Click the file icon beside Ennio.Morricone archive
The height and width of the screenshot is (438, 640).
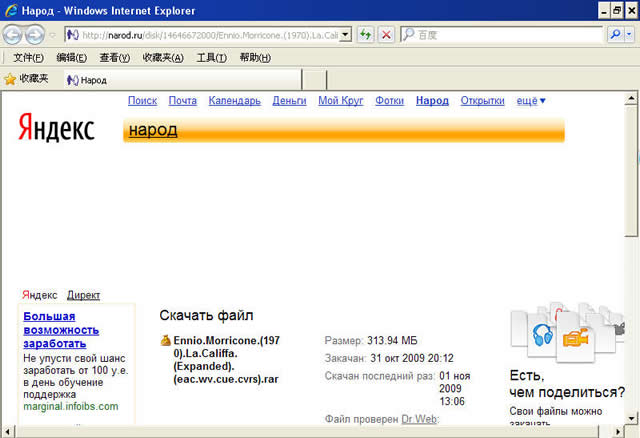165,340
